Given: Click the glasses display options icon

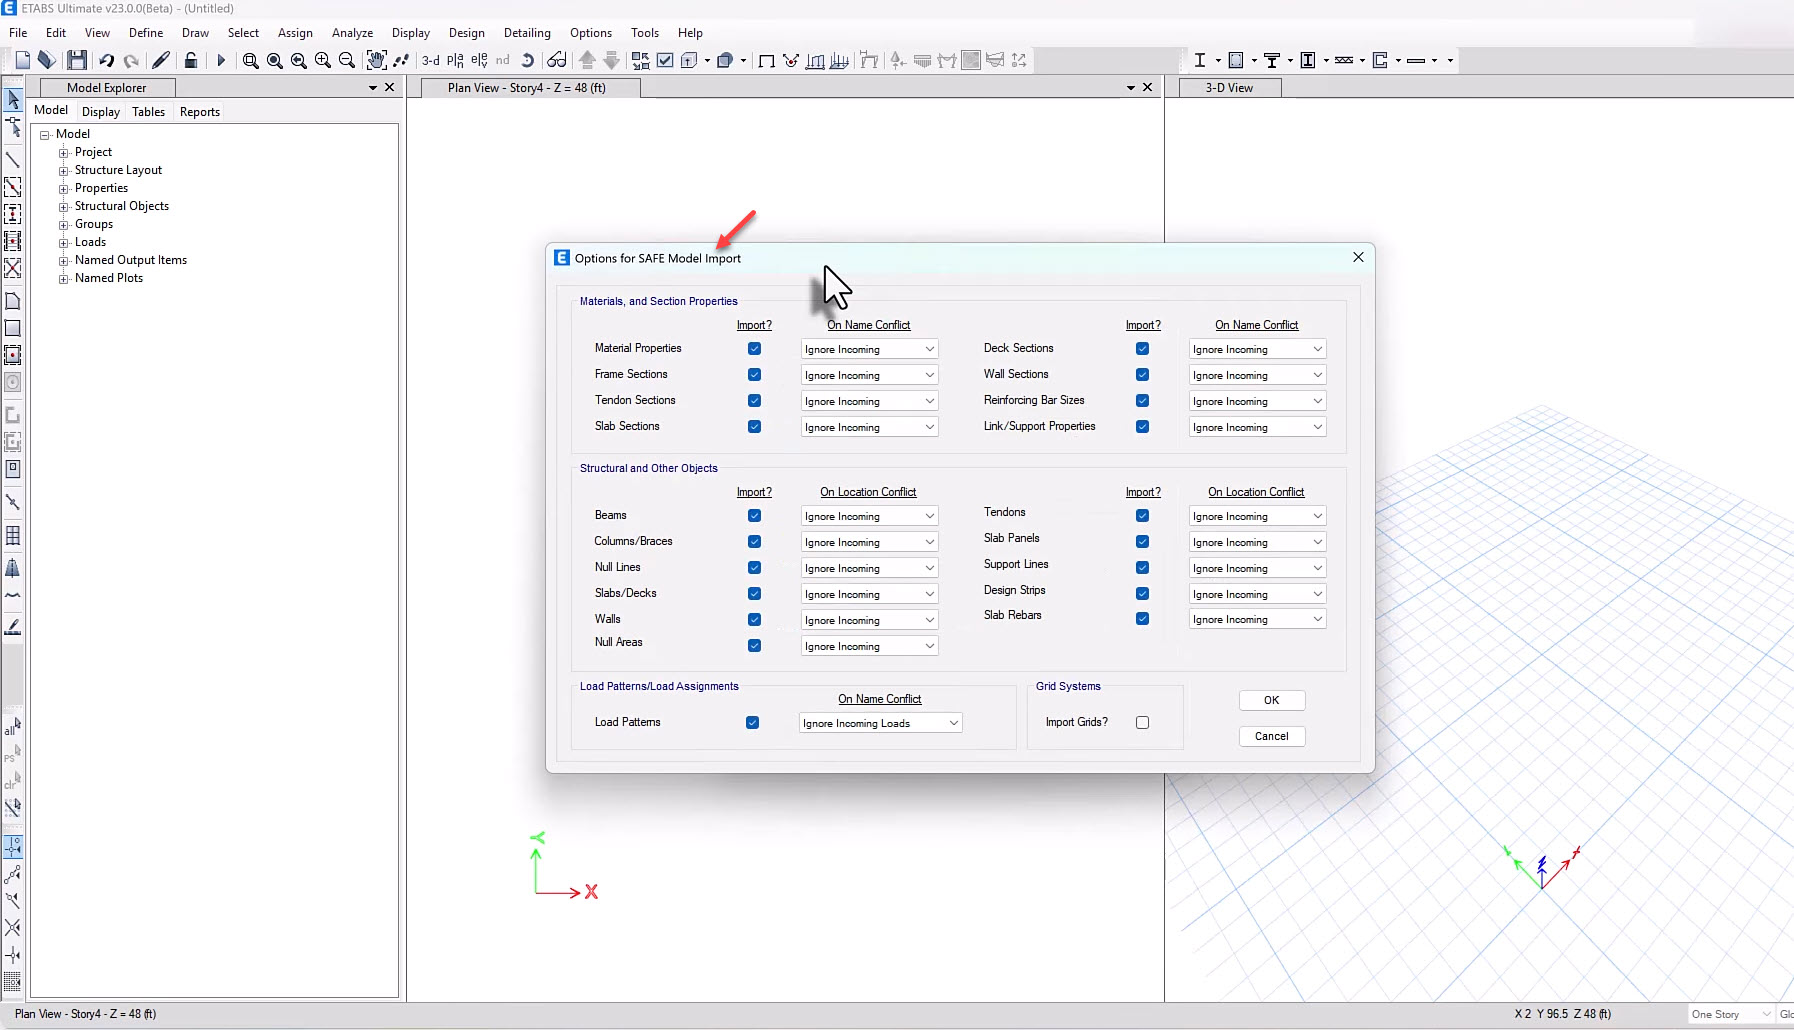Looking at the screenshot, I should tap(557, 61).
